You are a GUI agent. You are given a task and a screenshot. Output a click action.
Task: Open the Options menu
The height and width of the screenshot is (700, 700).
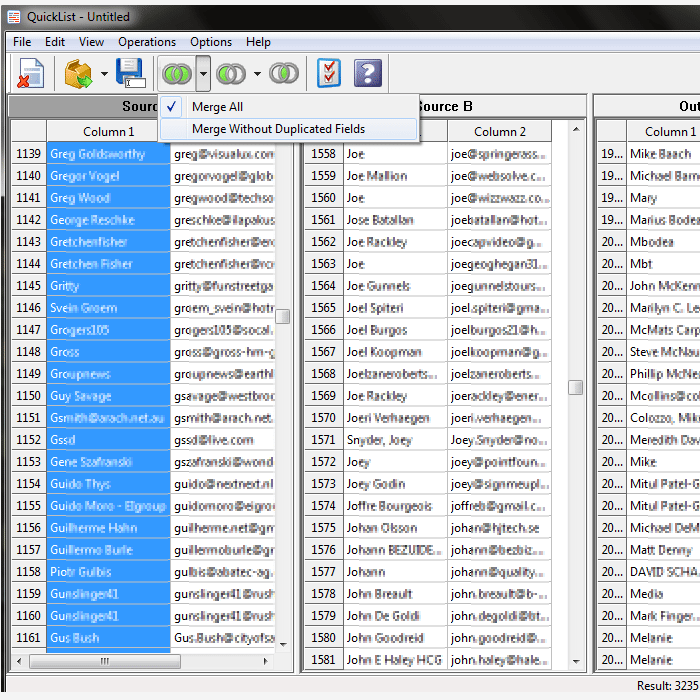tap(211, 42)
